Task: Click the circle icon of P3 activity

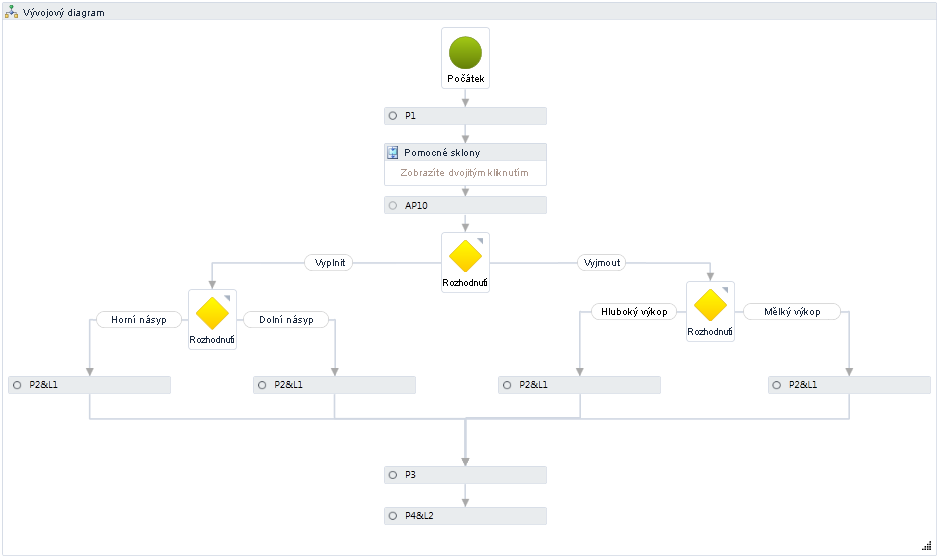Action: (x=393, y=475)
